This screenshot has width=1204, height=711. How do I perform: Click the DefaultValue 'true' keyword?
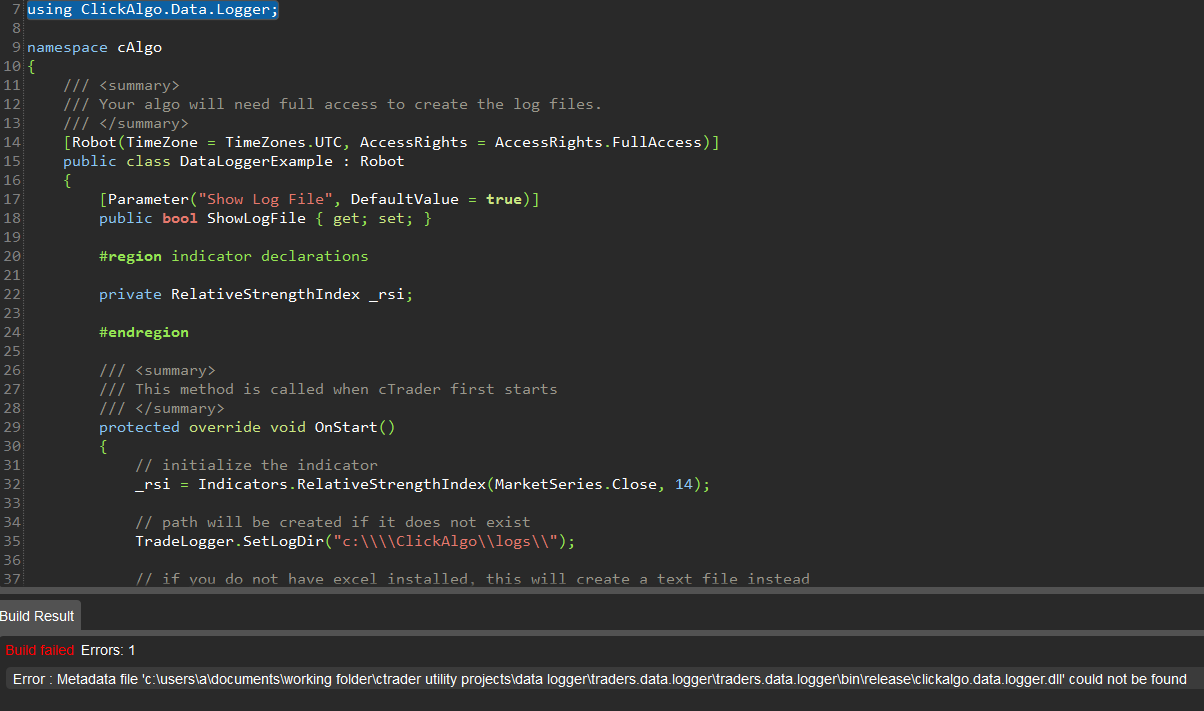click(504, 199)
